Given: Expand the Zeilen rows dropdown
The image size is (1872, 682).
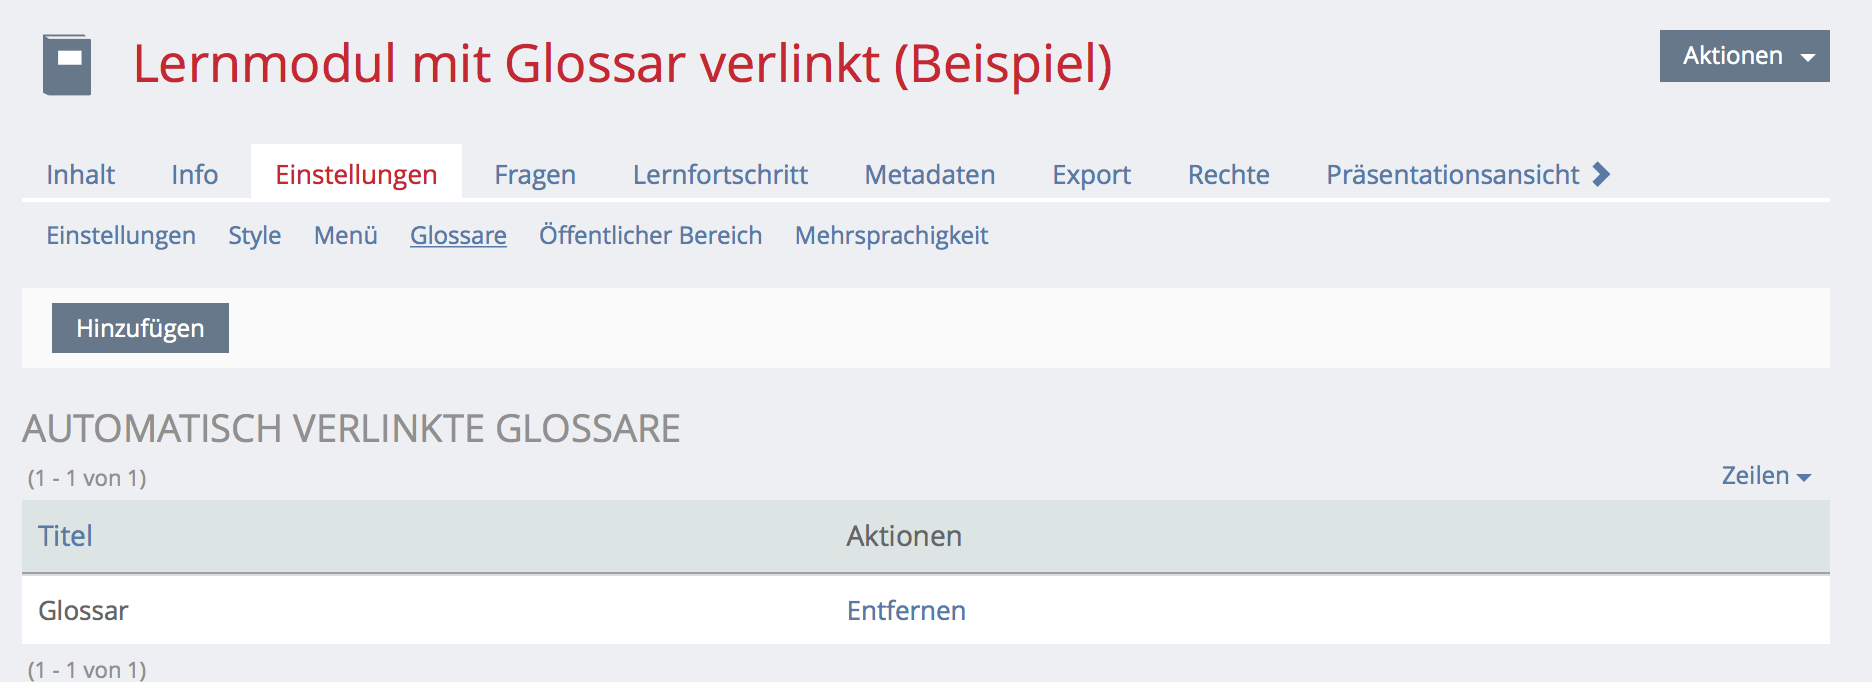Looking at the screenshot, I should [x=1766, y=476].
